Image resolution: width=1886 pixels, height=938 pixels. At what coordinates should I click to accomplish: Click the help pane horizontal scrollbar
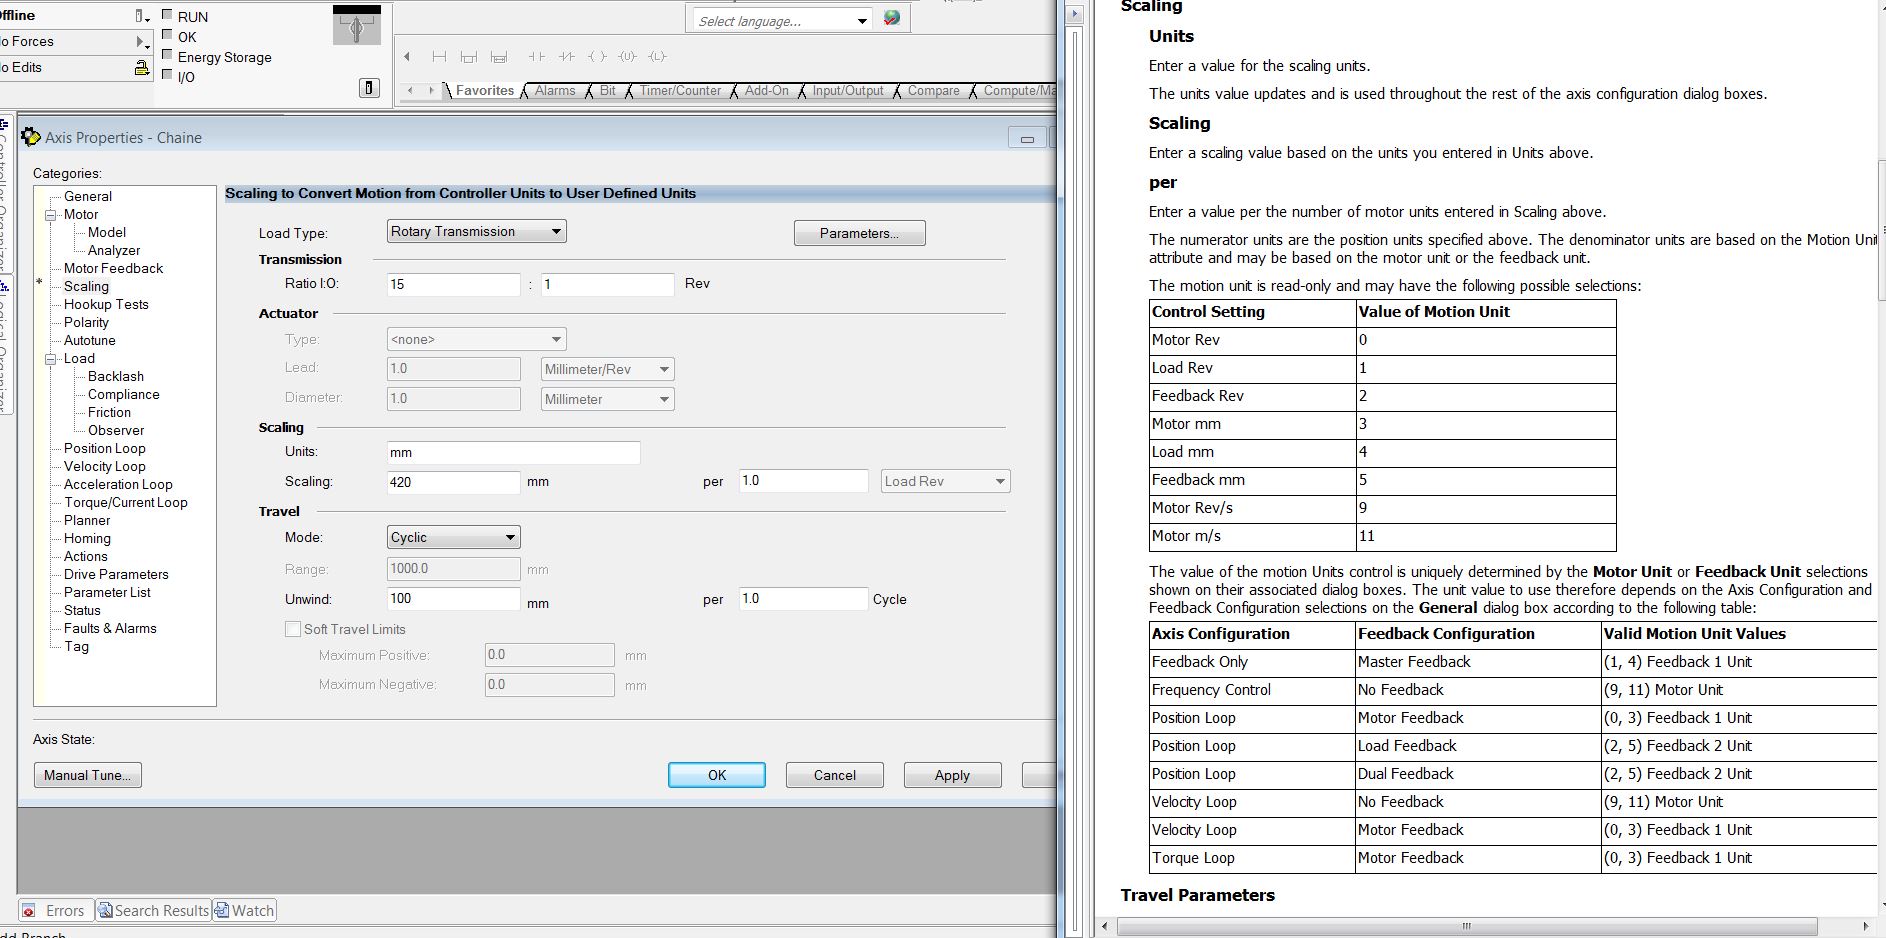(x=1466, y=926)
